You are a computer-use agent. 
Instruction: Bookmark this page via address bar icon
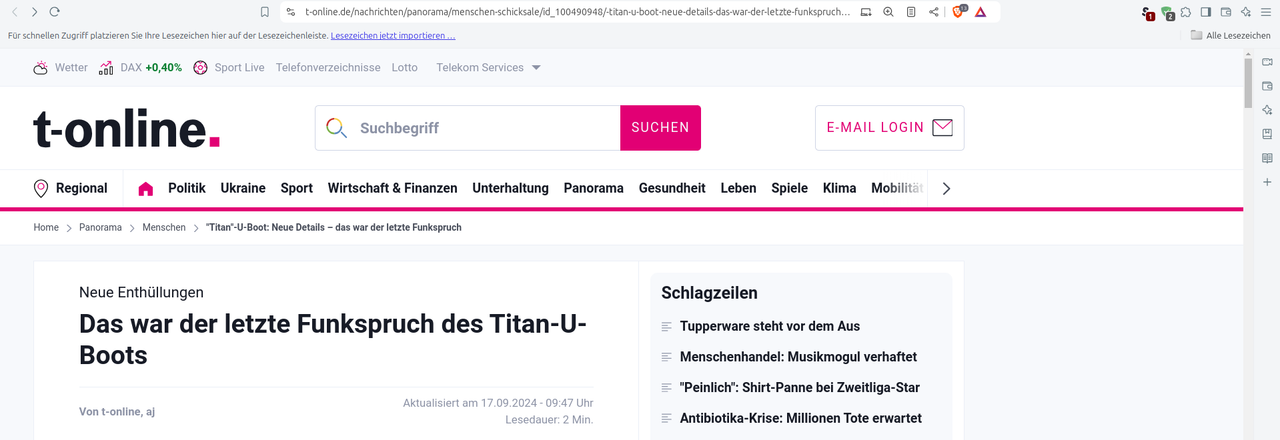pos(265,12)
